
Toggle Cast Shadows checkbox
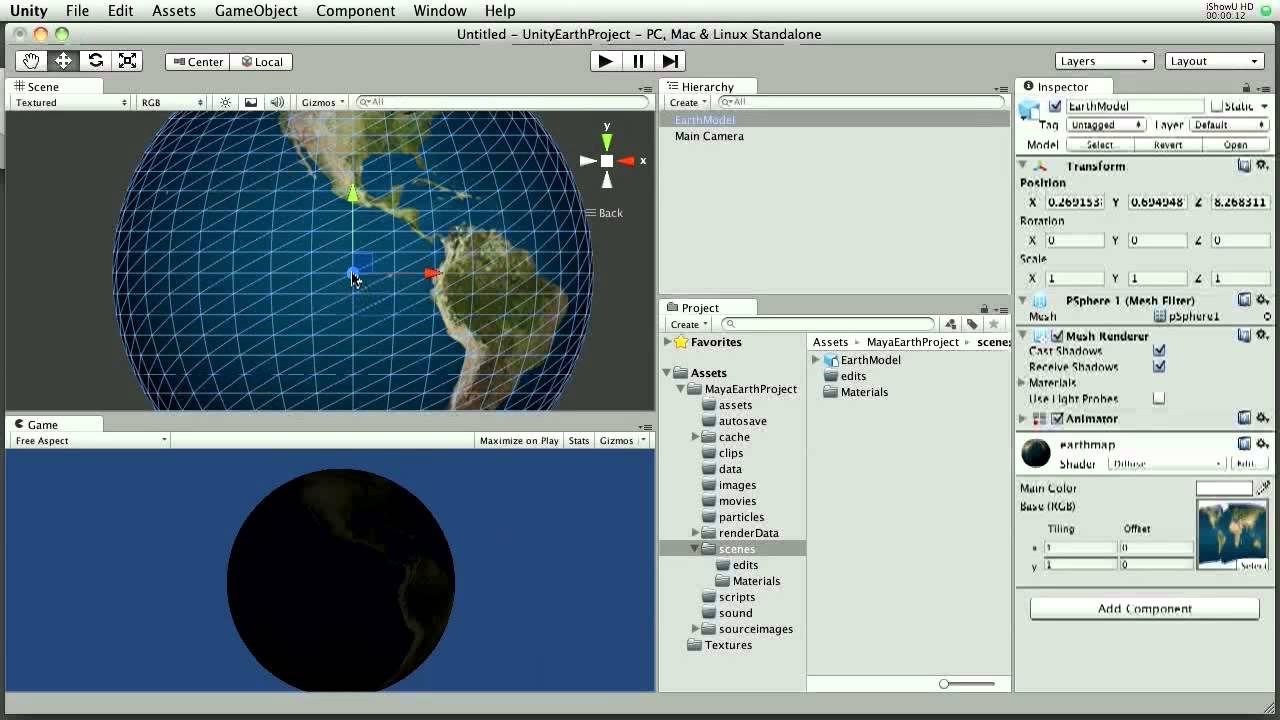point(1159,351)
